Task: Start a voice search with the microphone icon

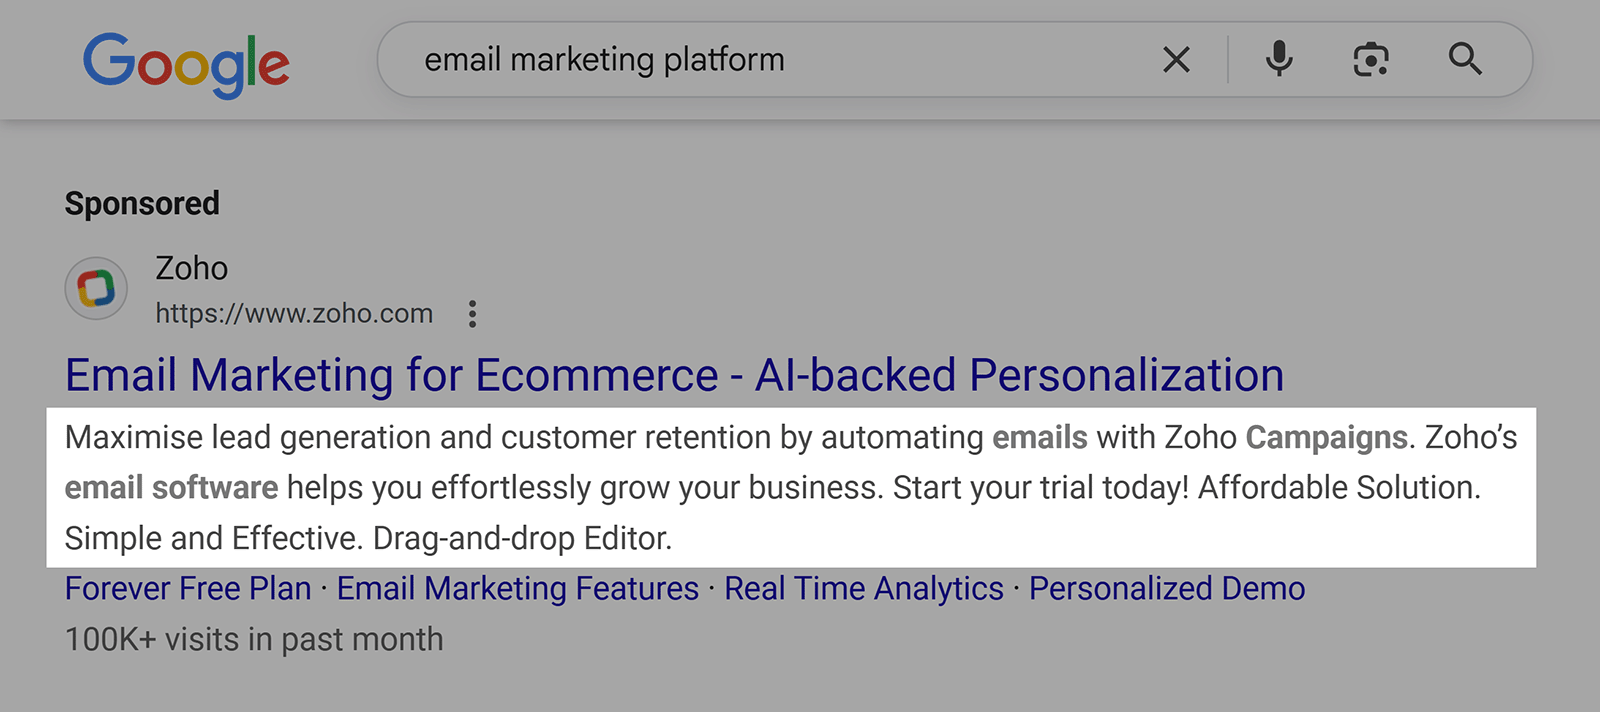Action: pyautogui.click(x=1278, y=59)
